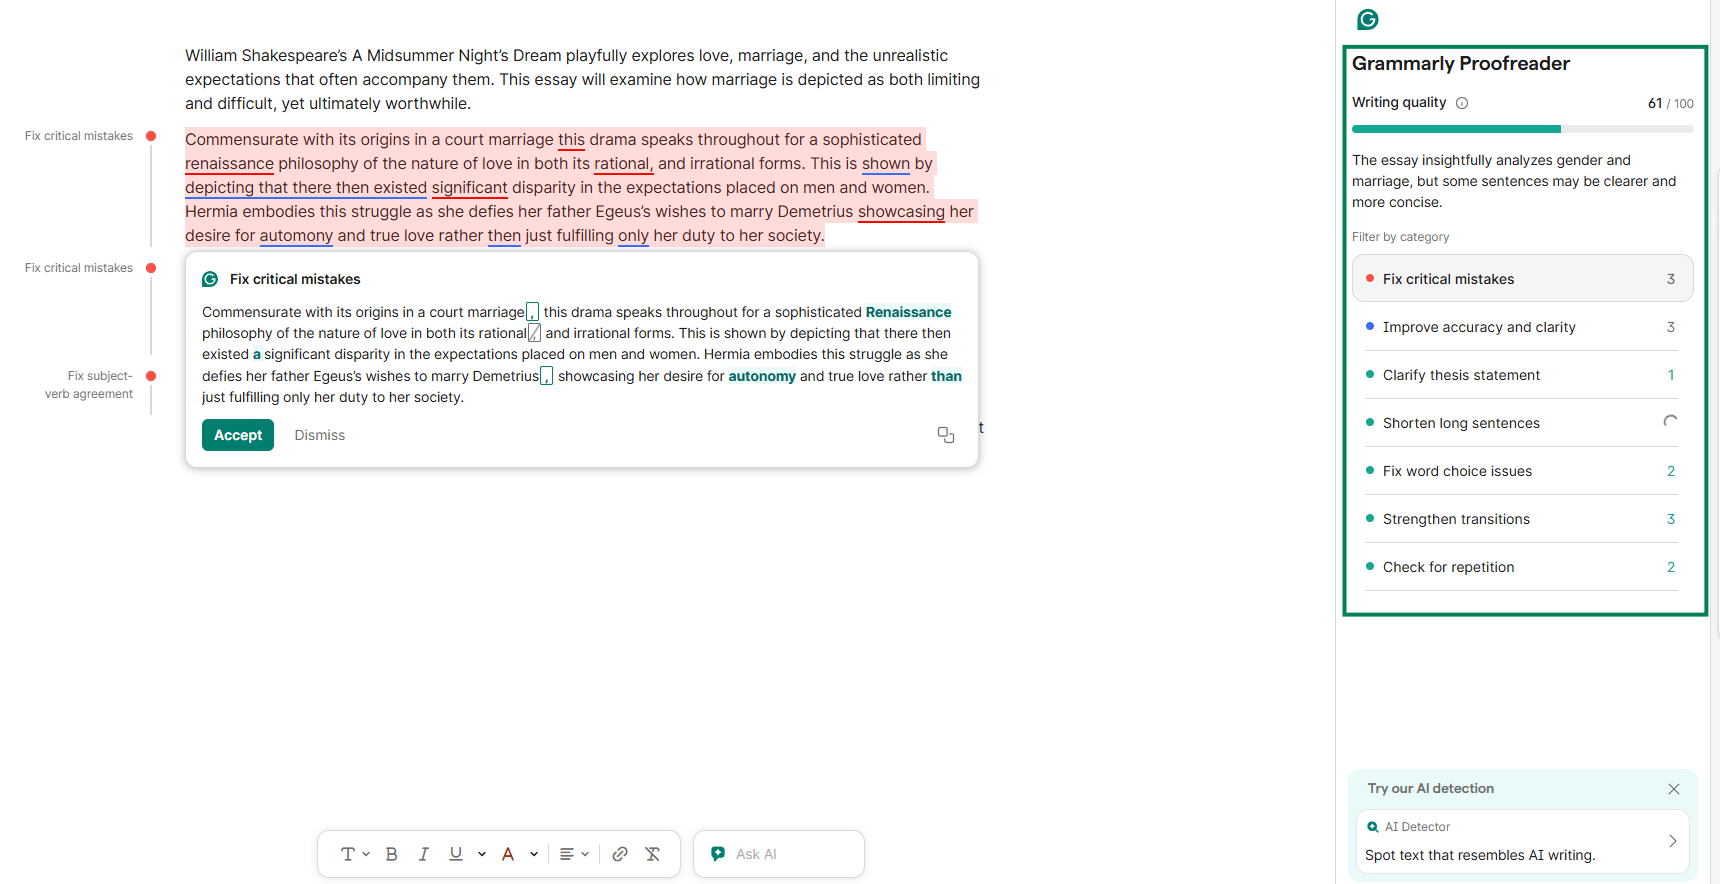Click the writing quality progress bar
Image resolution: width=1720 pixels, height=884 pixels.
click(1523, 129)
